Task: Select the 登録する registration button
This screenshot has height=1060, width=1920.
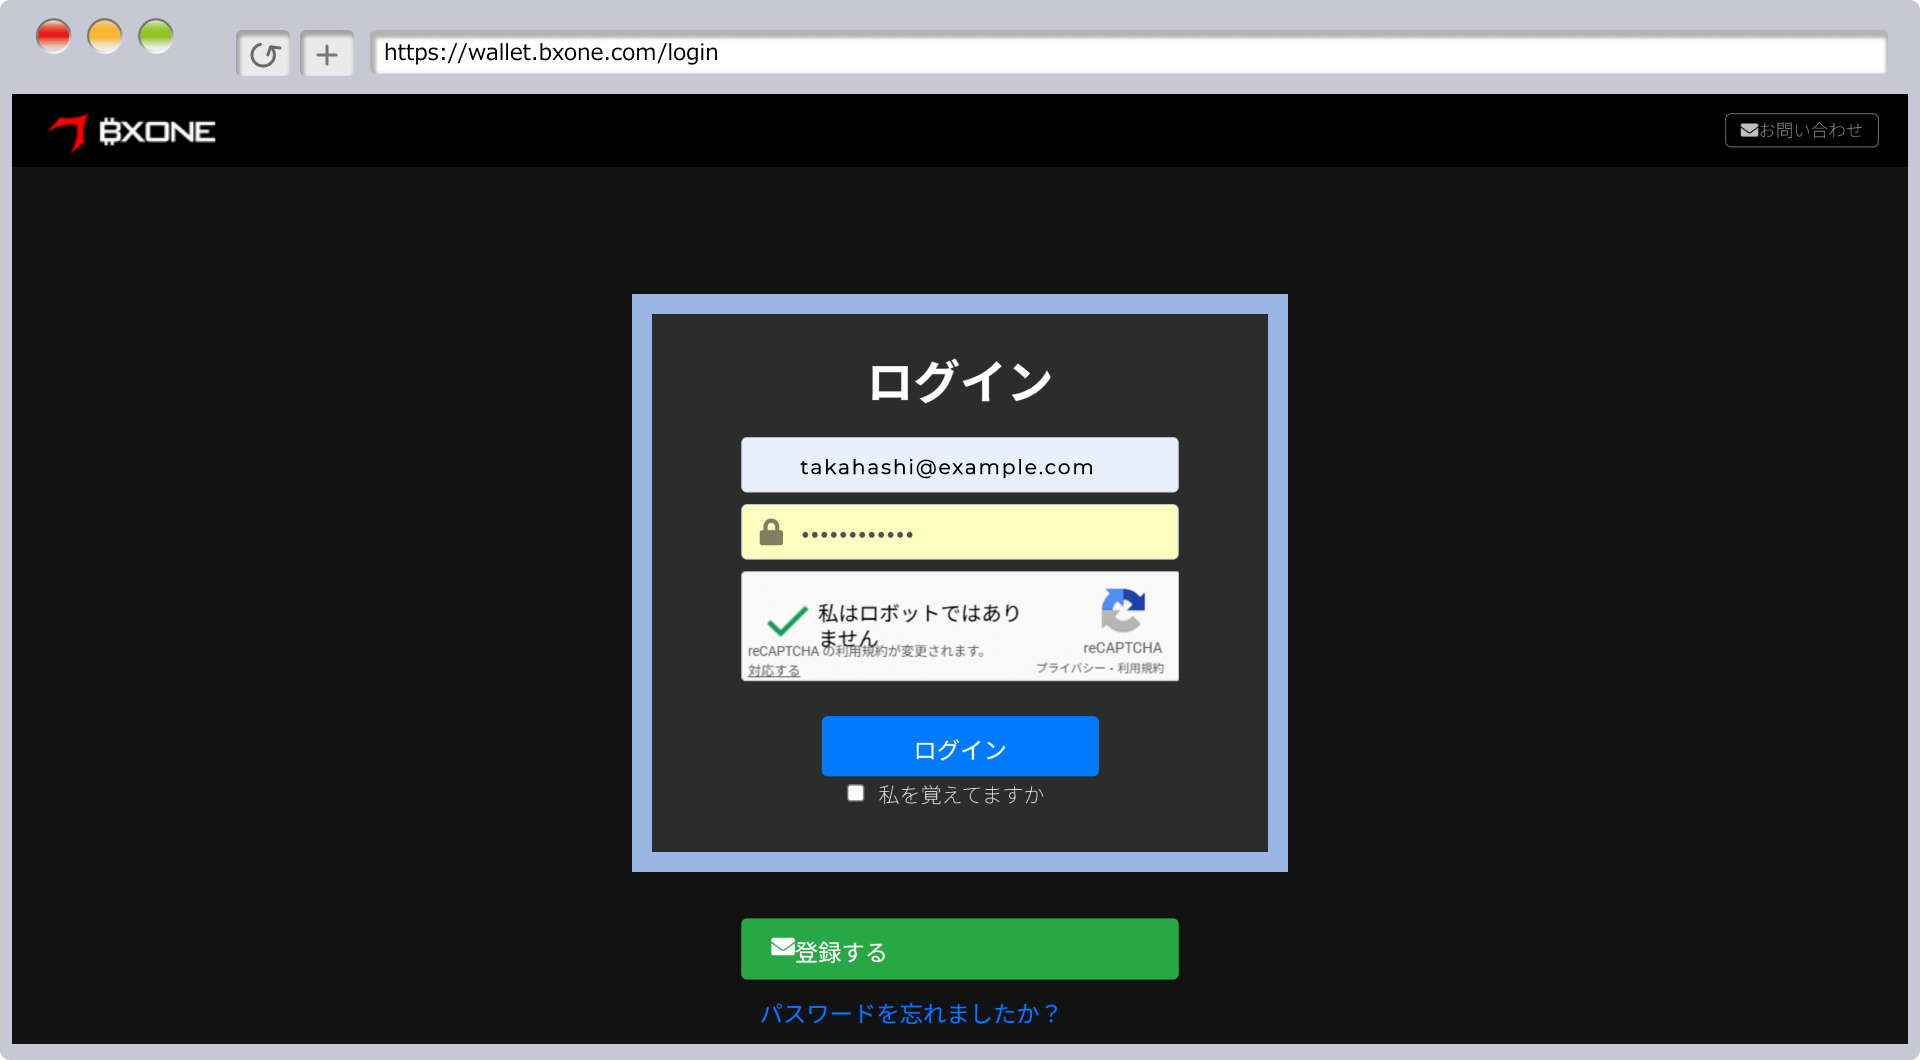Action: (x=959, y=947)
